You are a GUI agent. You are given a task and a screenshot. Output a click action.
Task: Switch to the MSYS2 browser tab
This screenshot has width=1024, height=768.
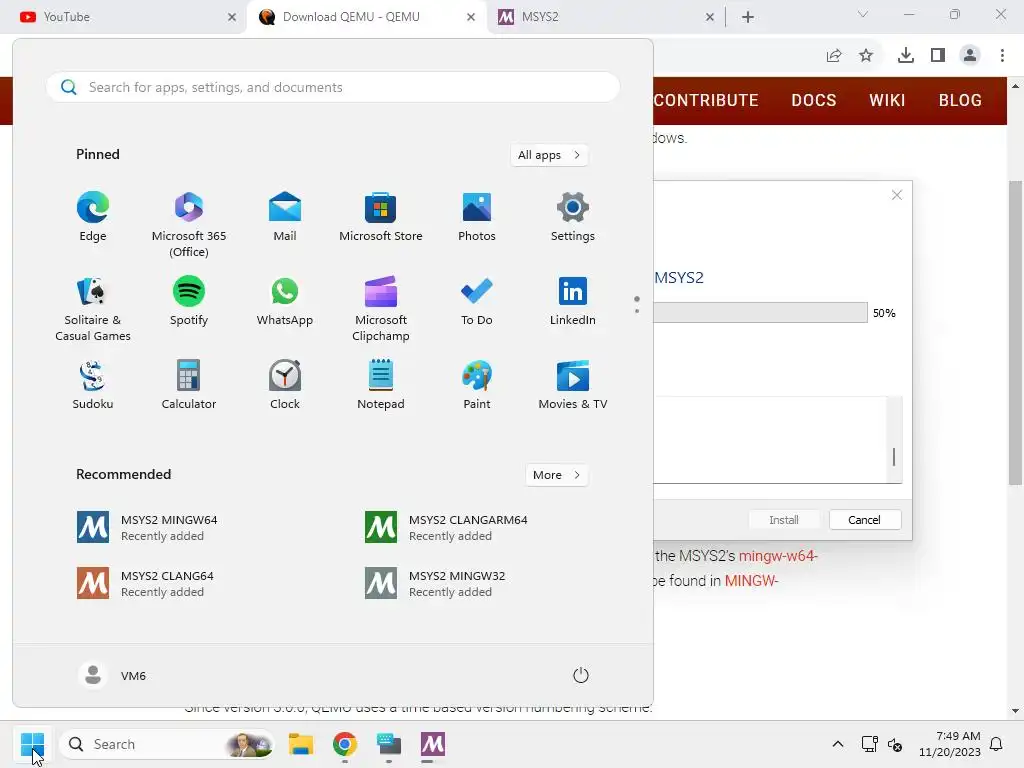tap(605, 17)
